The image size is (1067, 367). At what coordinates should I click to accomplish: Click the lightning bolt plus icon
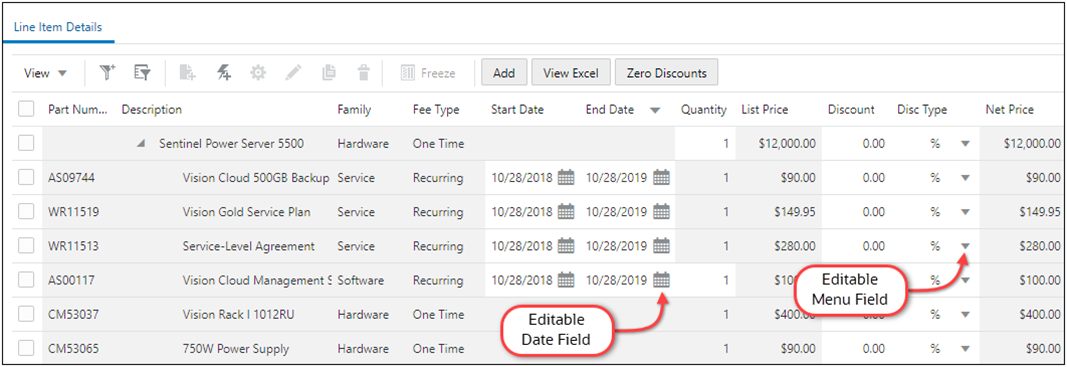click(x=224, y=73)
